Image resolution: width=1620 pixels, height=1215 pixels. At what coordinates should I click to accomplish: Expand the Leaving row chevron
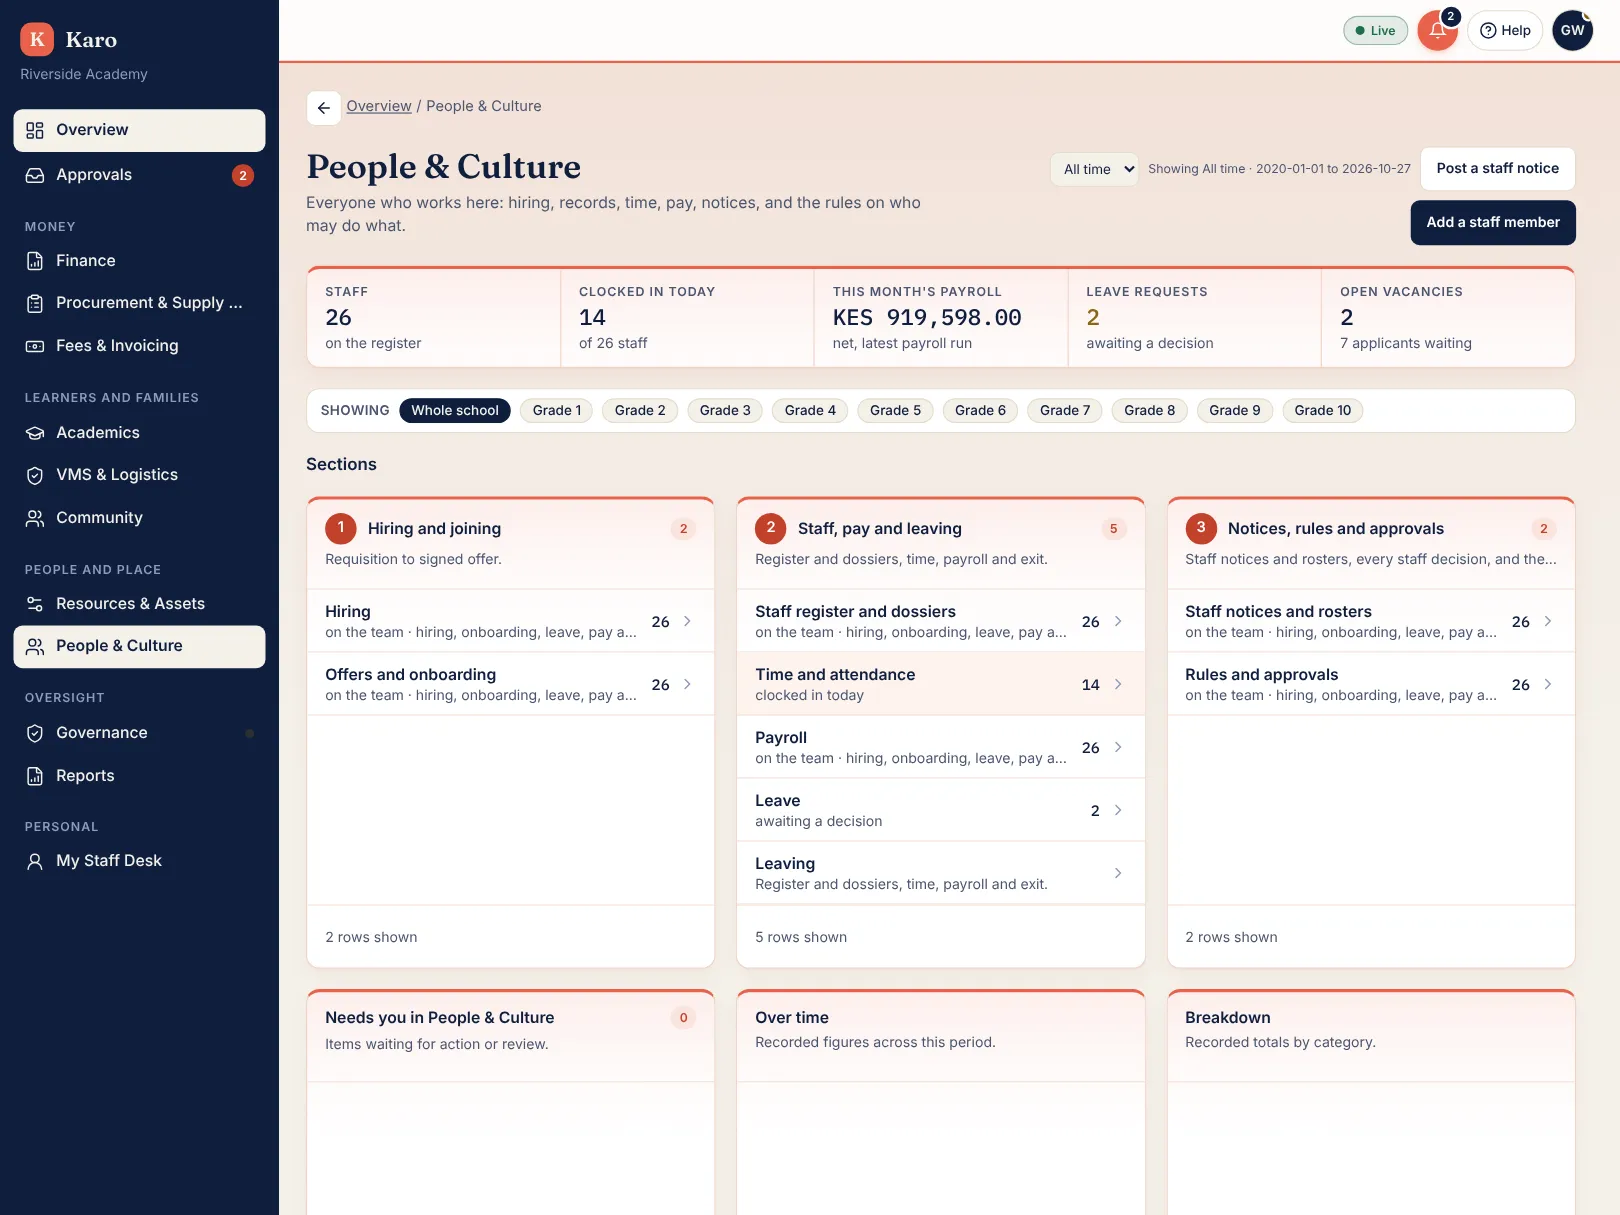coord(1118,873)
